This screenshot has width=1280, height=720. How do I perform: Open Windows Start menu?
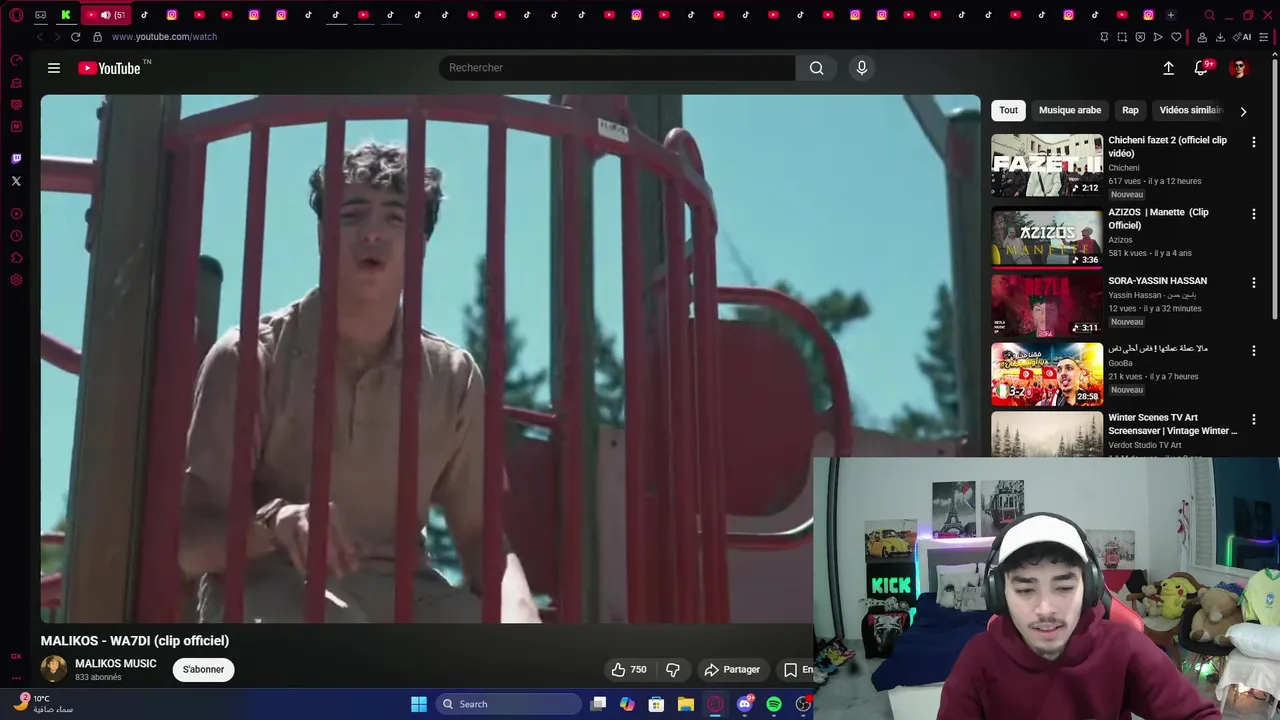click(x=419, y=704)
